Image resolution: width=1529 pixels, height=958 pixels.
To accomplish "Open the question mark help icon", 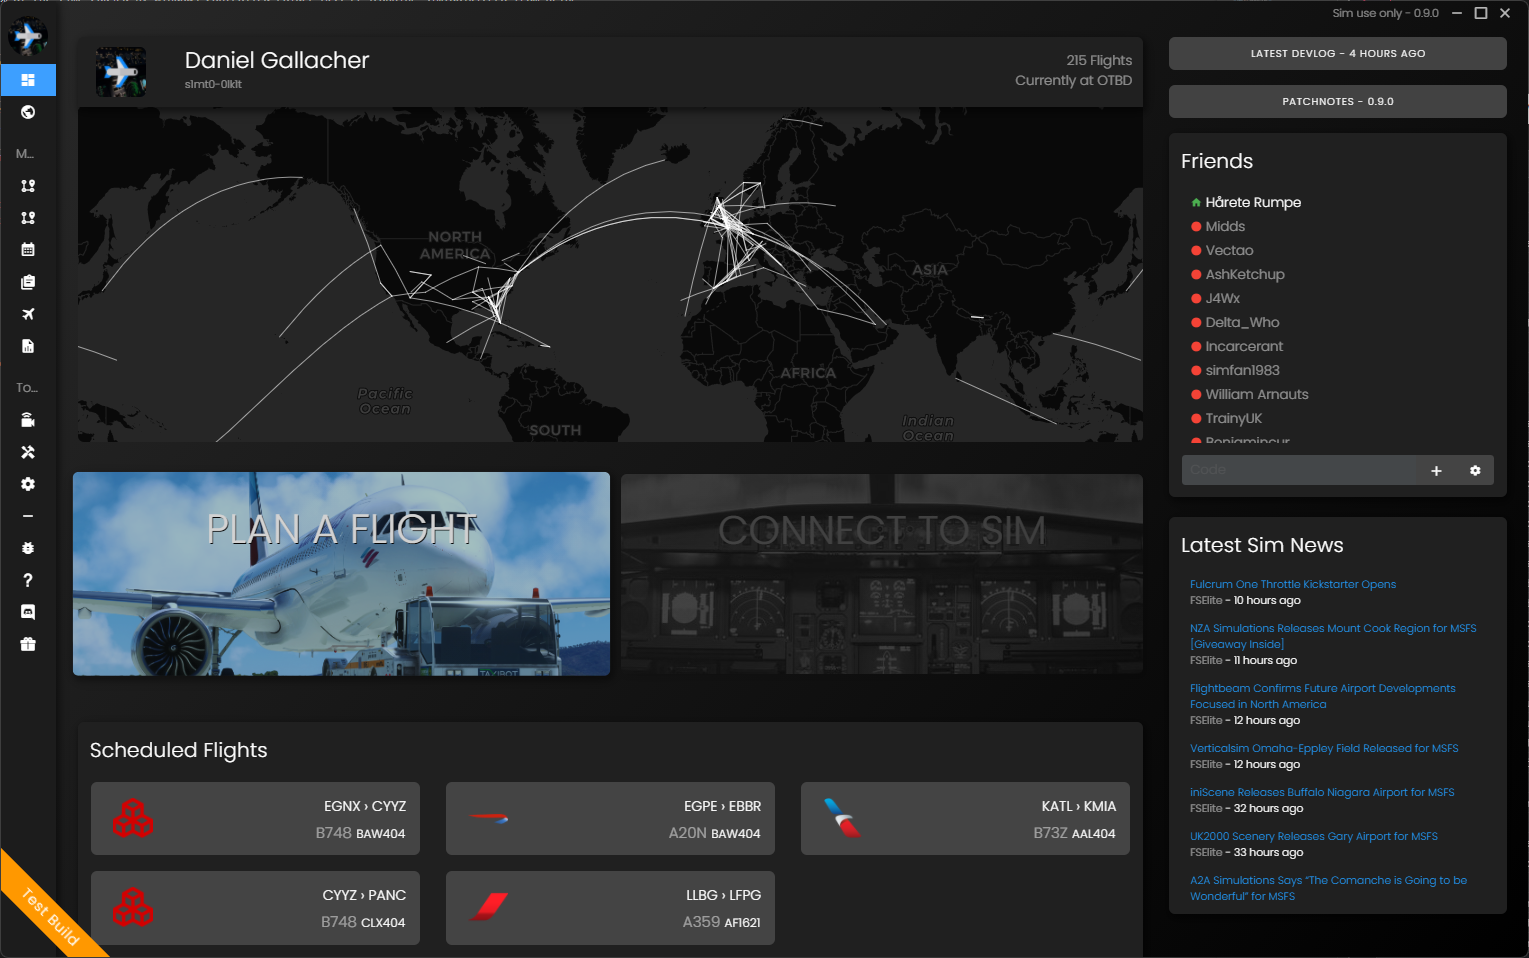I will click(28, 580).
